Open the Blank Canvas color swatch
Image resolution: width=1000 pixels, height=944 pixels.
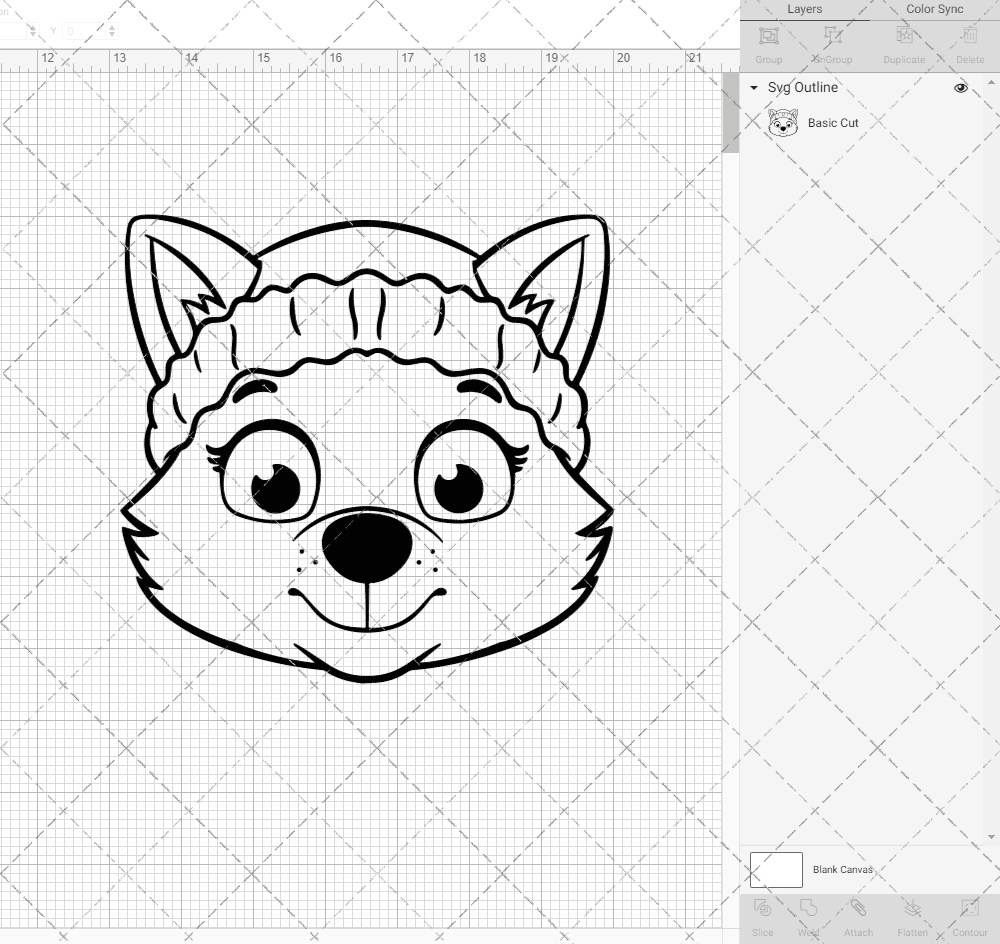(x=775, y=869)
